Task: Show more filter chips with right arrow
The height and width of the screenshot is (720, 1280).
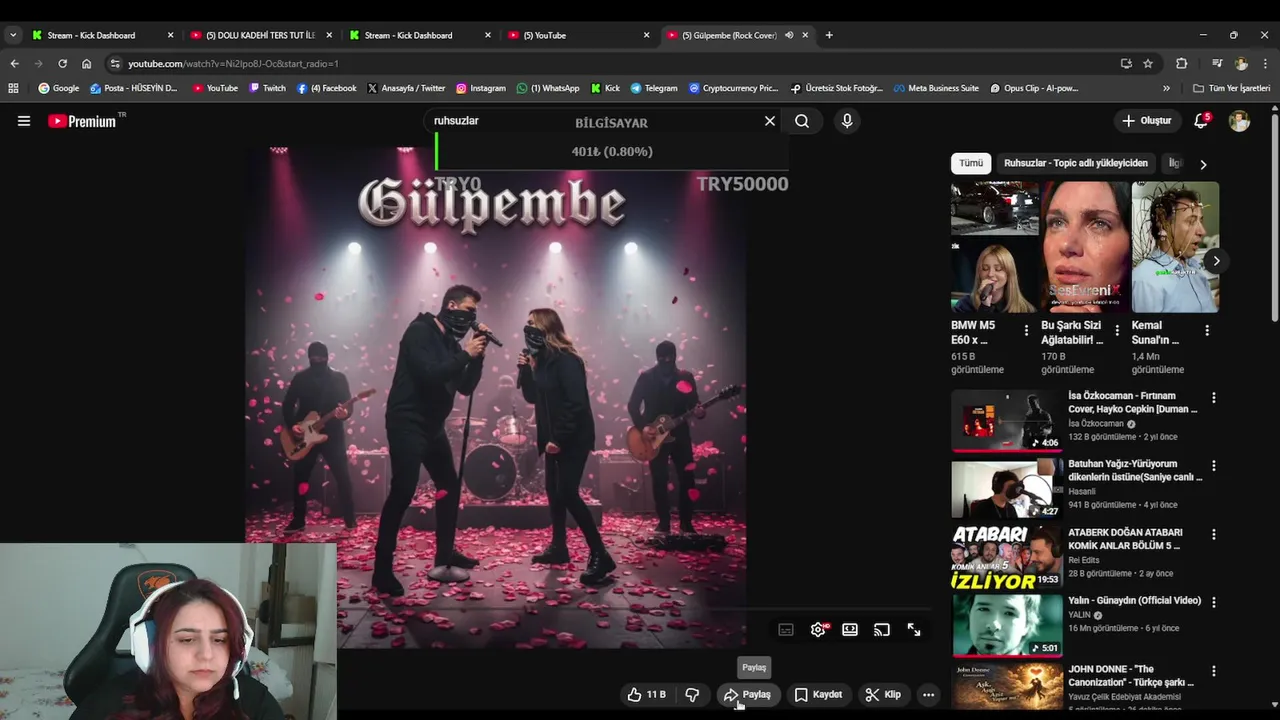Action: [x=1203, y=164]
